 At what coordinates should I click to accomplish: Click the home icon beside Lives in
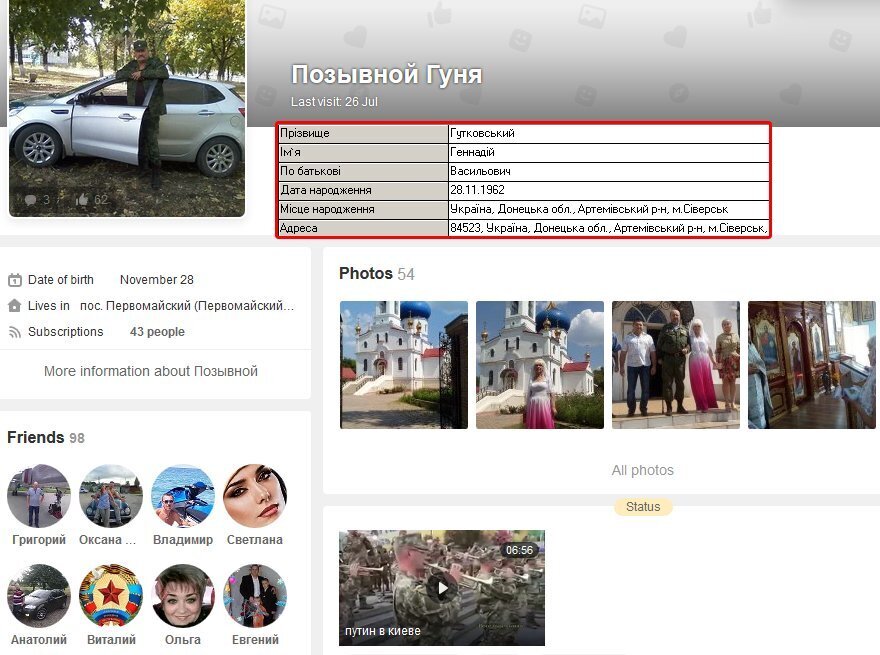click(x=15, y=306)
